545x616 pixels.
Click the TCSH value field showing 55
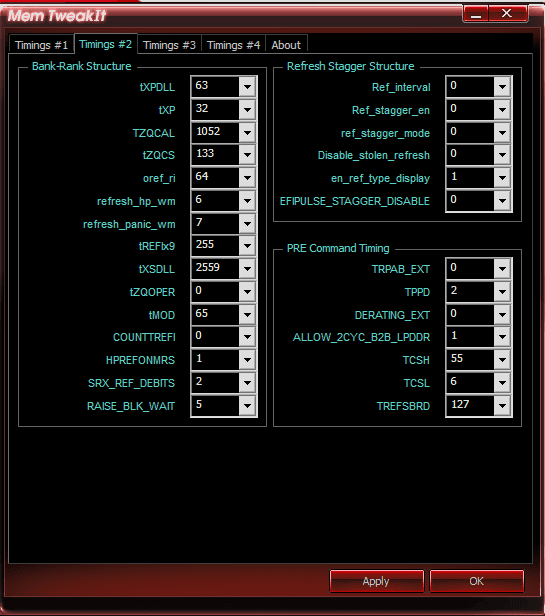(x=470, y=359)
